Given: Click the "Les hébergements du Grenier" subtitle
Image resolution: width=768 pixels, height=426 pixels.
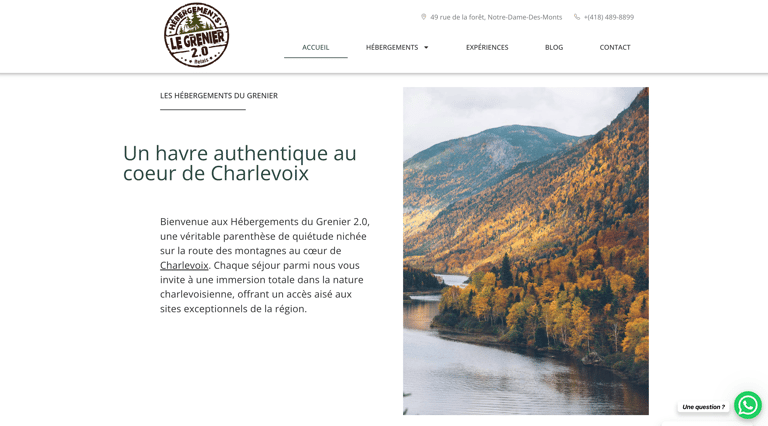Looking at the screenshot, I should pos(219,95).
